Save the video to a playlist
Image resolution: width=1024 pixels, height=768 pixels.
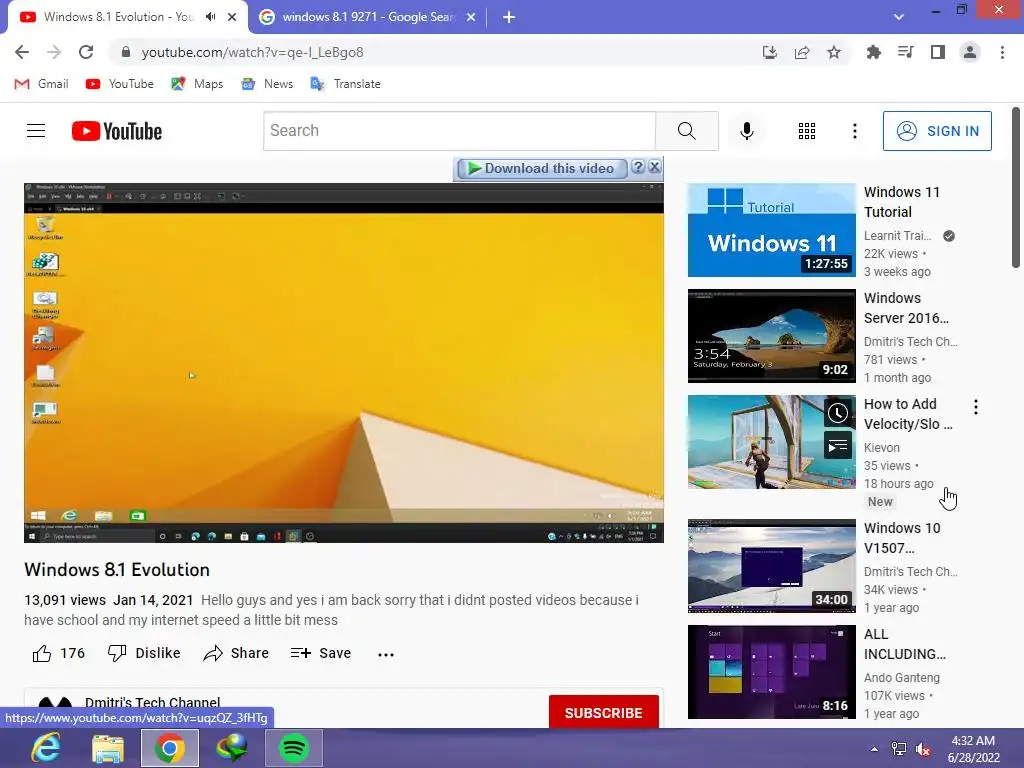[x=321, y=654]
